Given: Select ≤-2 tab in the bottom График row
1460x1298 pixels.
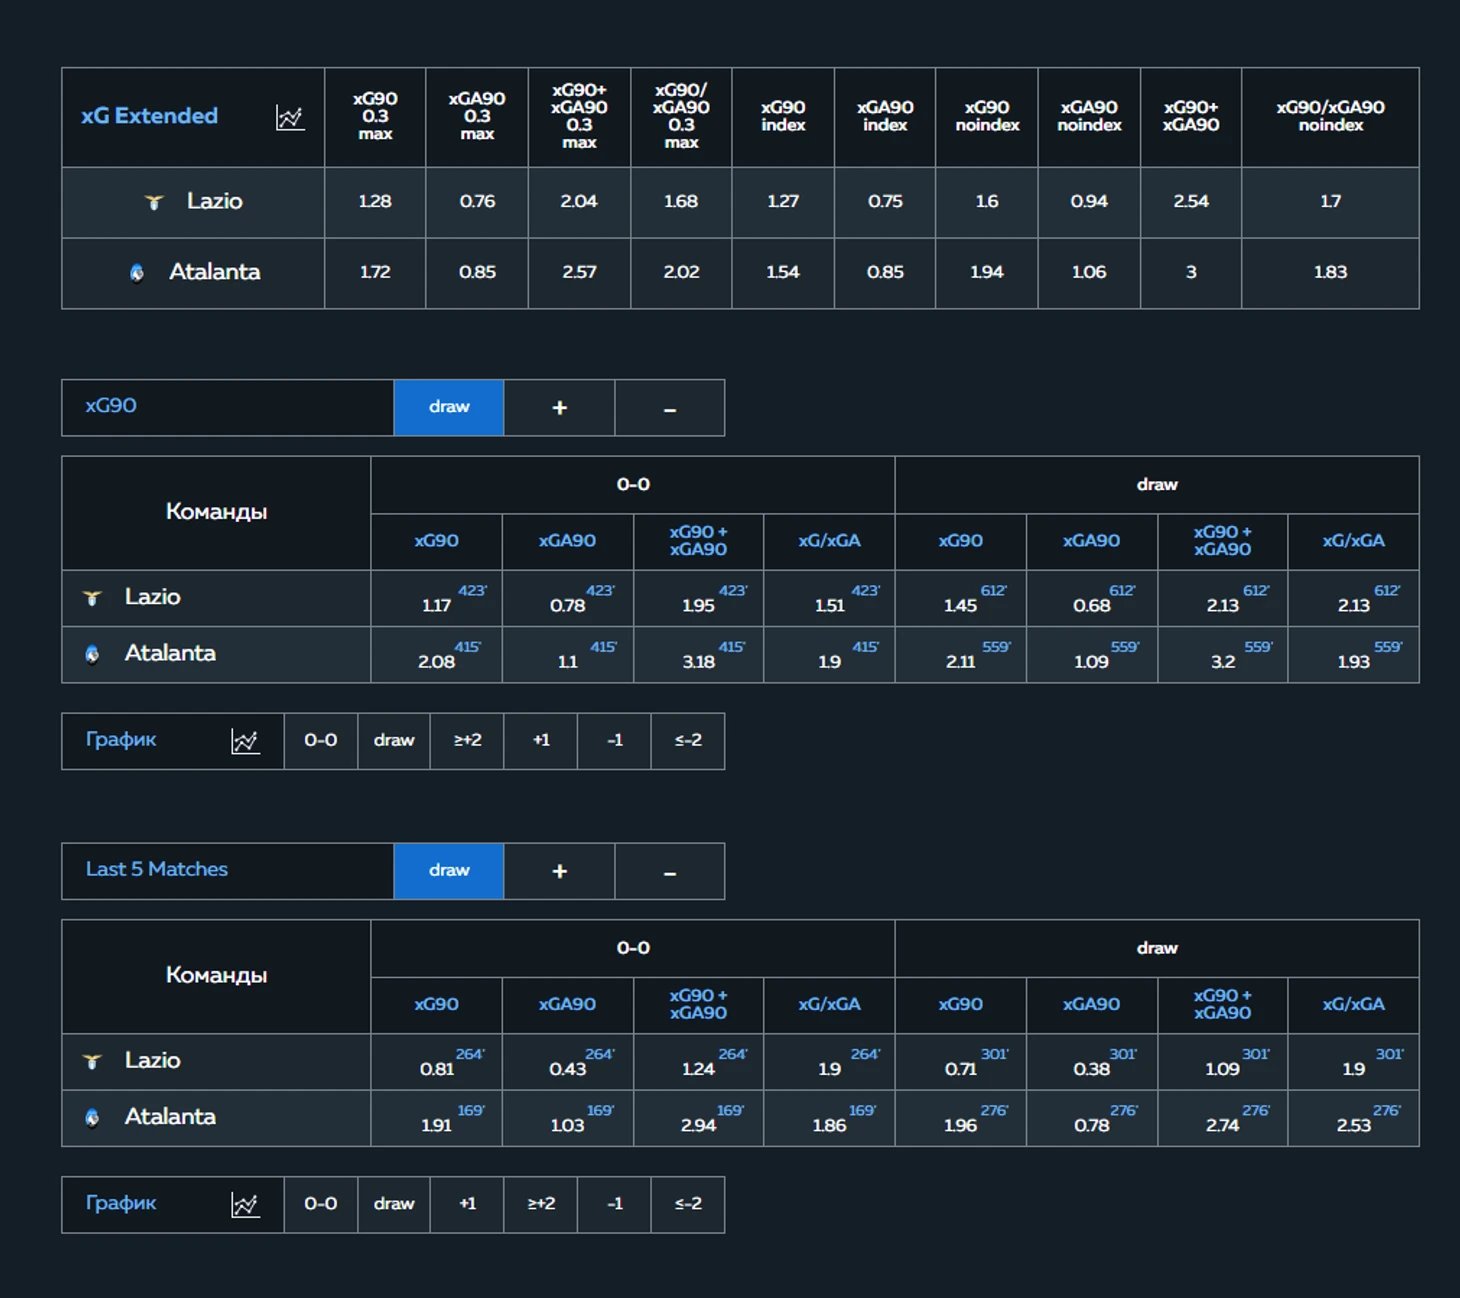Looking at the screenshot, I should (688, 1204).
